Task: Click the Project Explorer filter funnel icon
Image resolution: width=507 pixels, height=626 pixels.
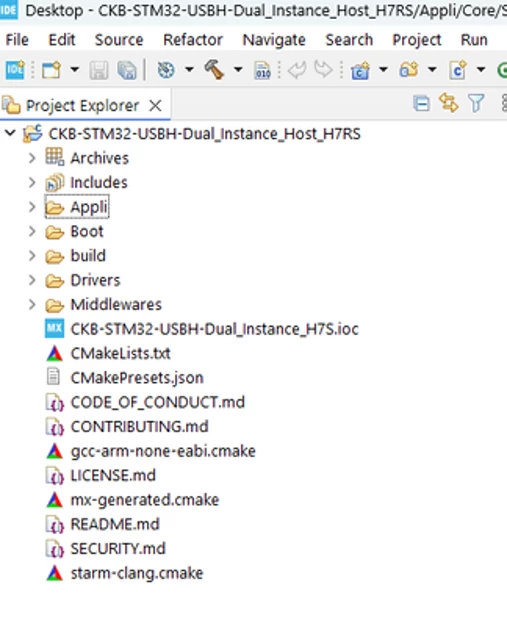Action: pos(476,103)
